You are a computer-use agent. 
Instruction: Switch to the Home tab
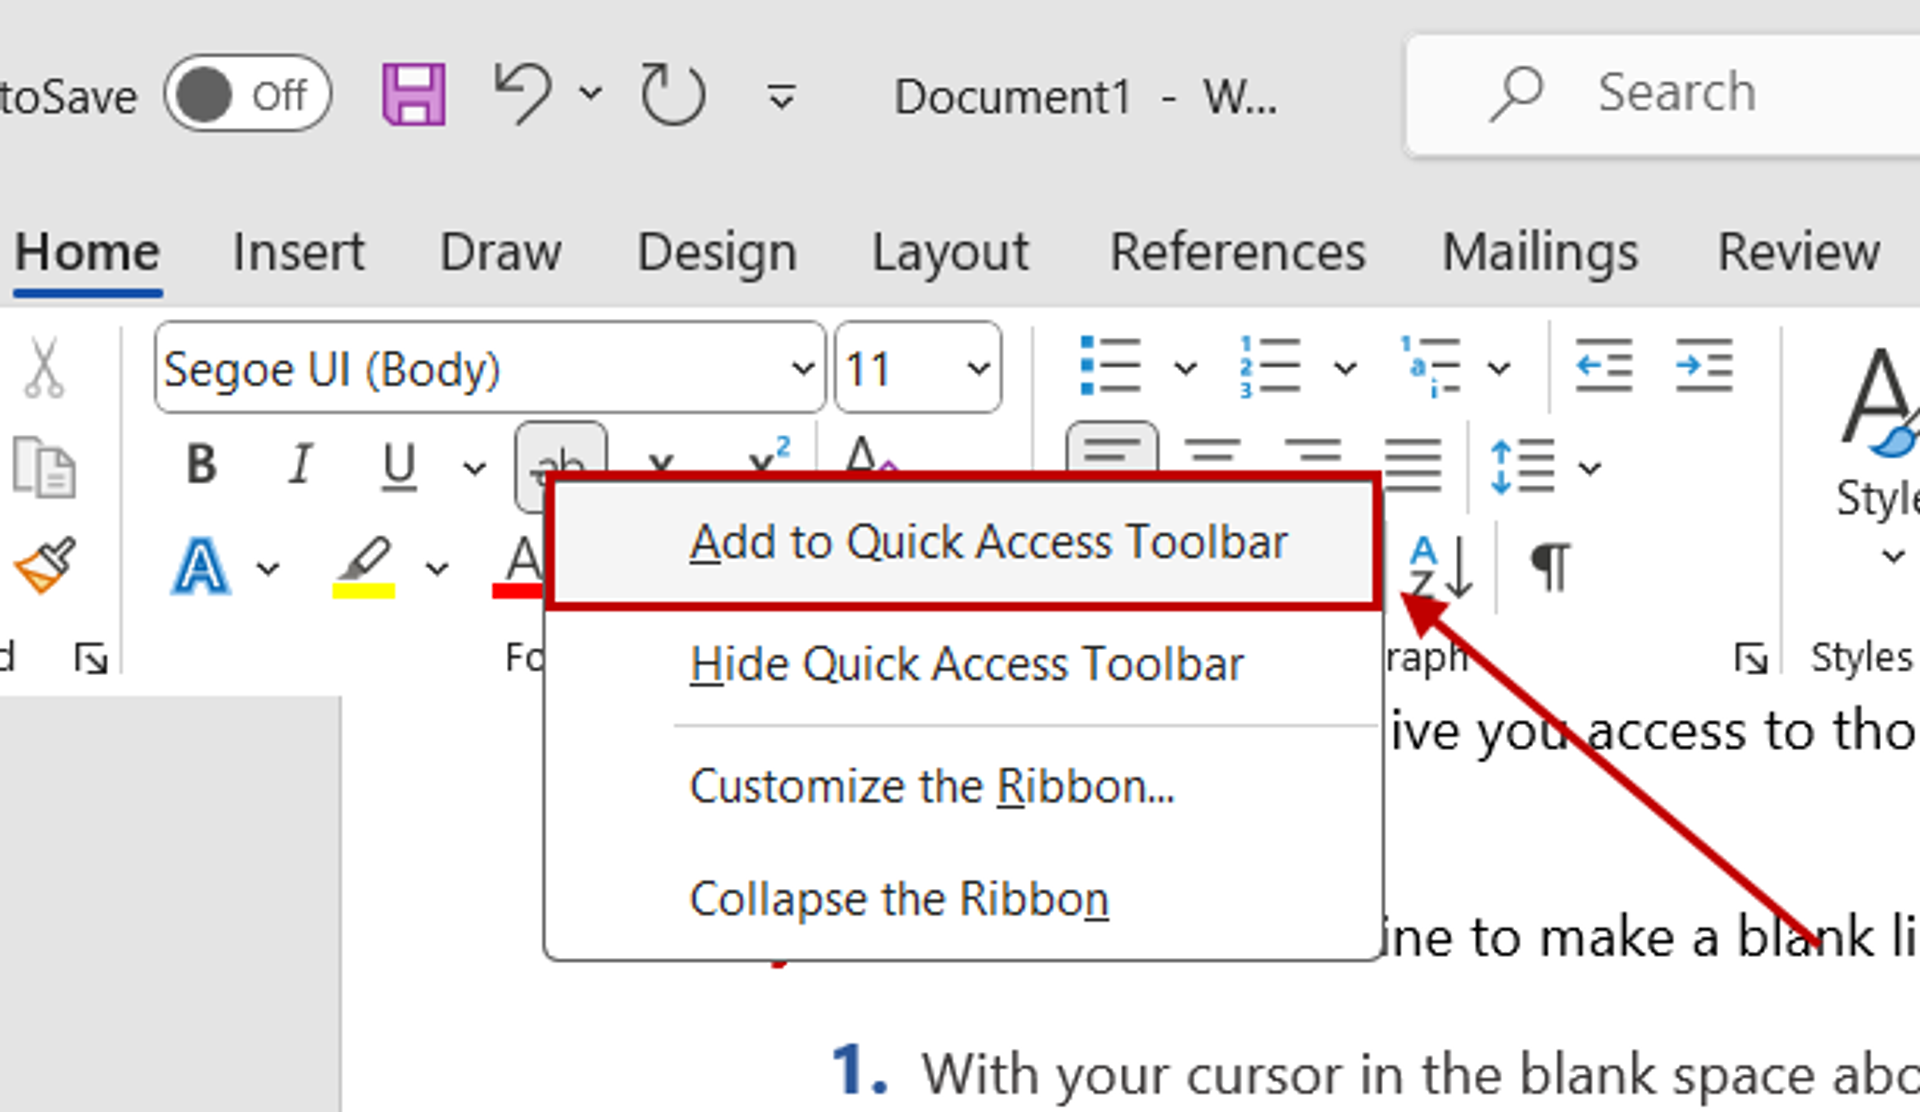coord(87,251)
